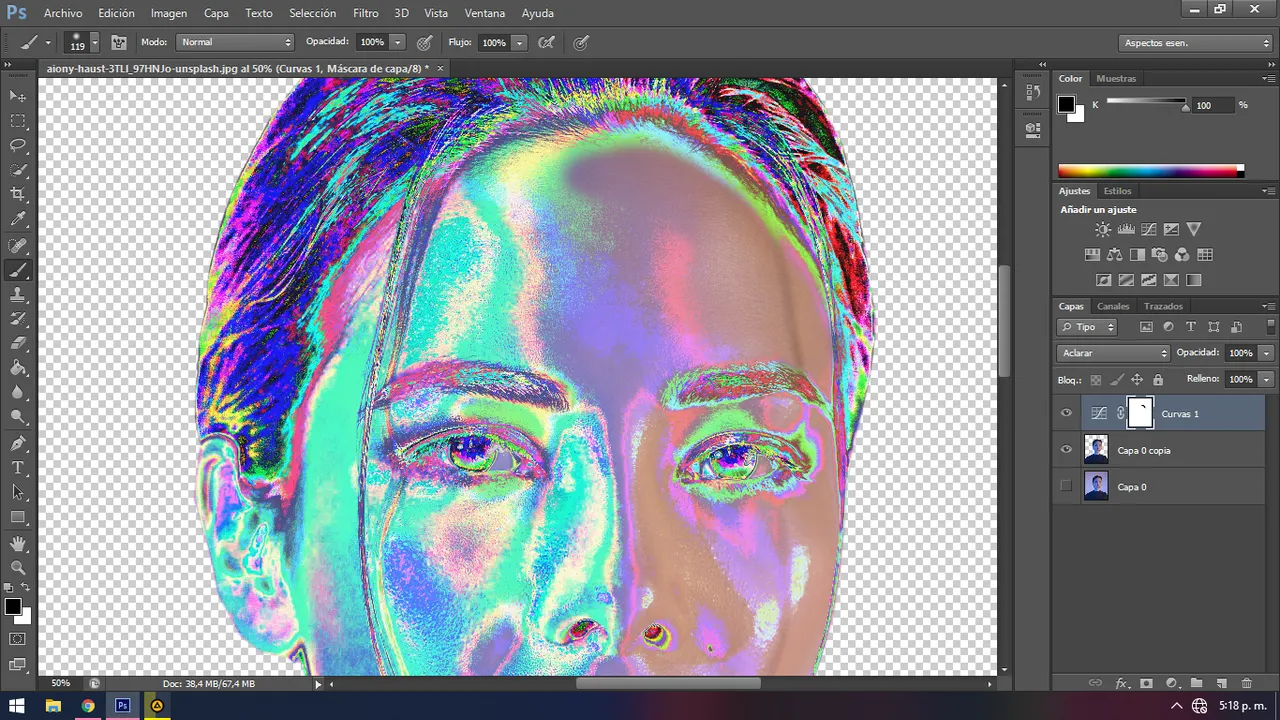Select the Eraser tool

18,344
